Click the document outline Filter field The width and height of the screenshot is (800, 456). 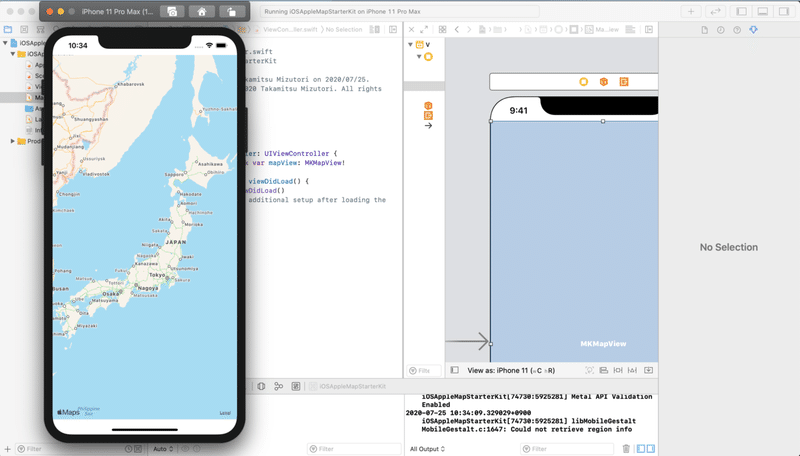[423, 371]
